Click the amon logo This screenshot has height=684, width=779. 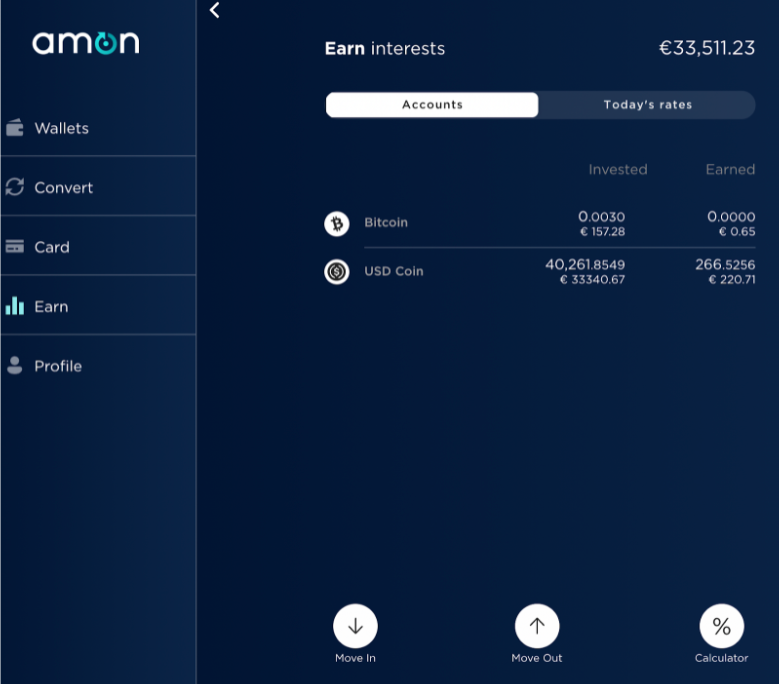pyautogui.click(x=86, y=43)
